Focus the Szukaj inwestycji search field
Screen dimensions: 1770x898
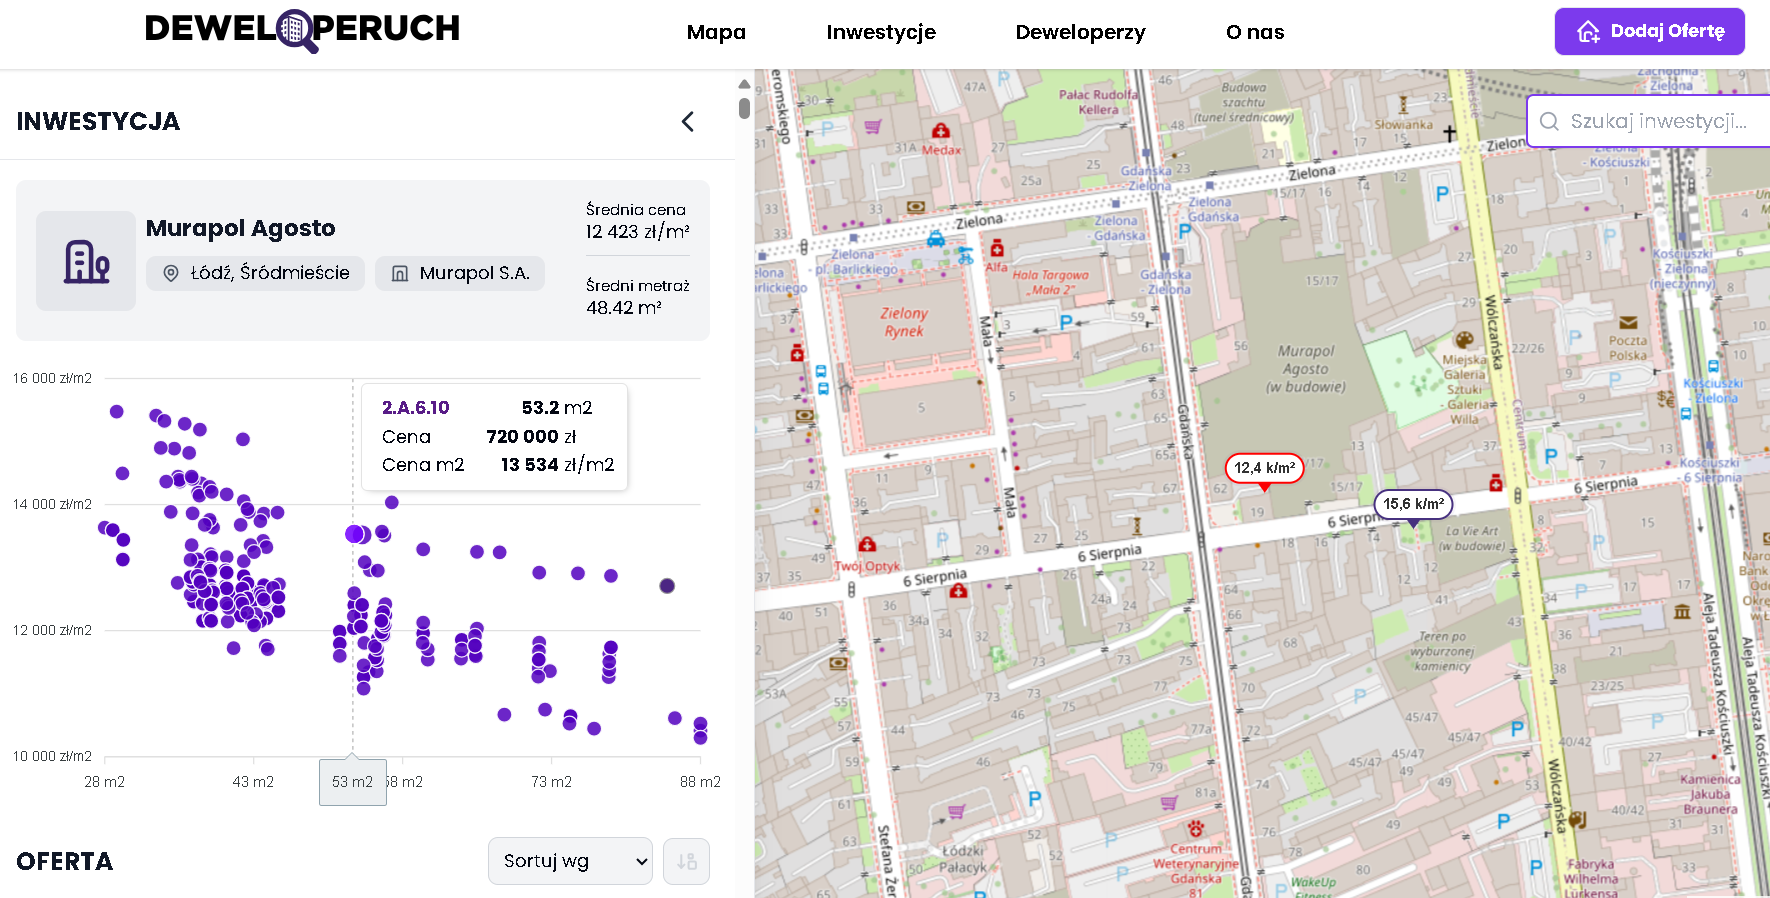[1660, 121]
